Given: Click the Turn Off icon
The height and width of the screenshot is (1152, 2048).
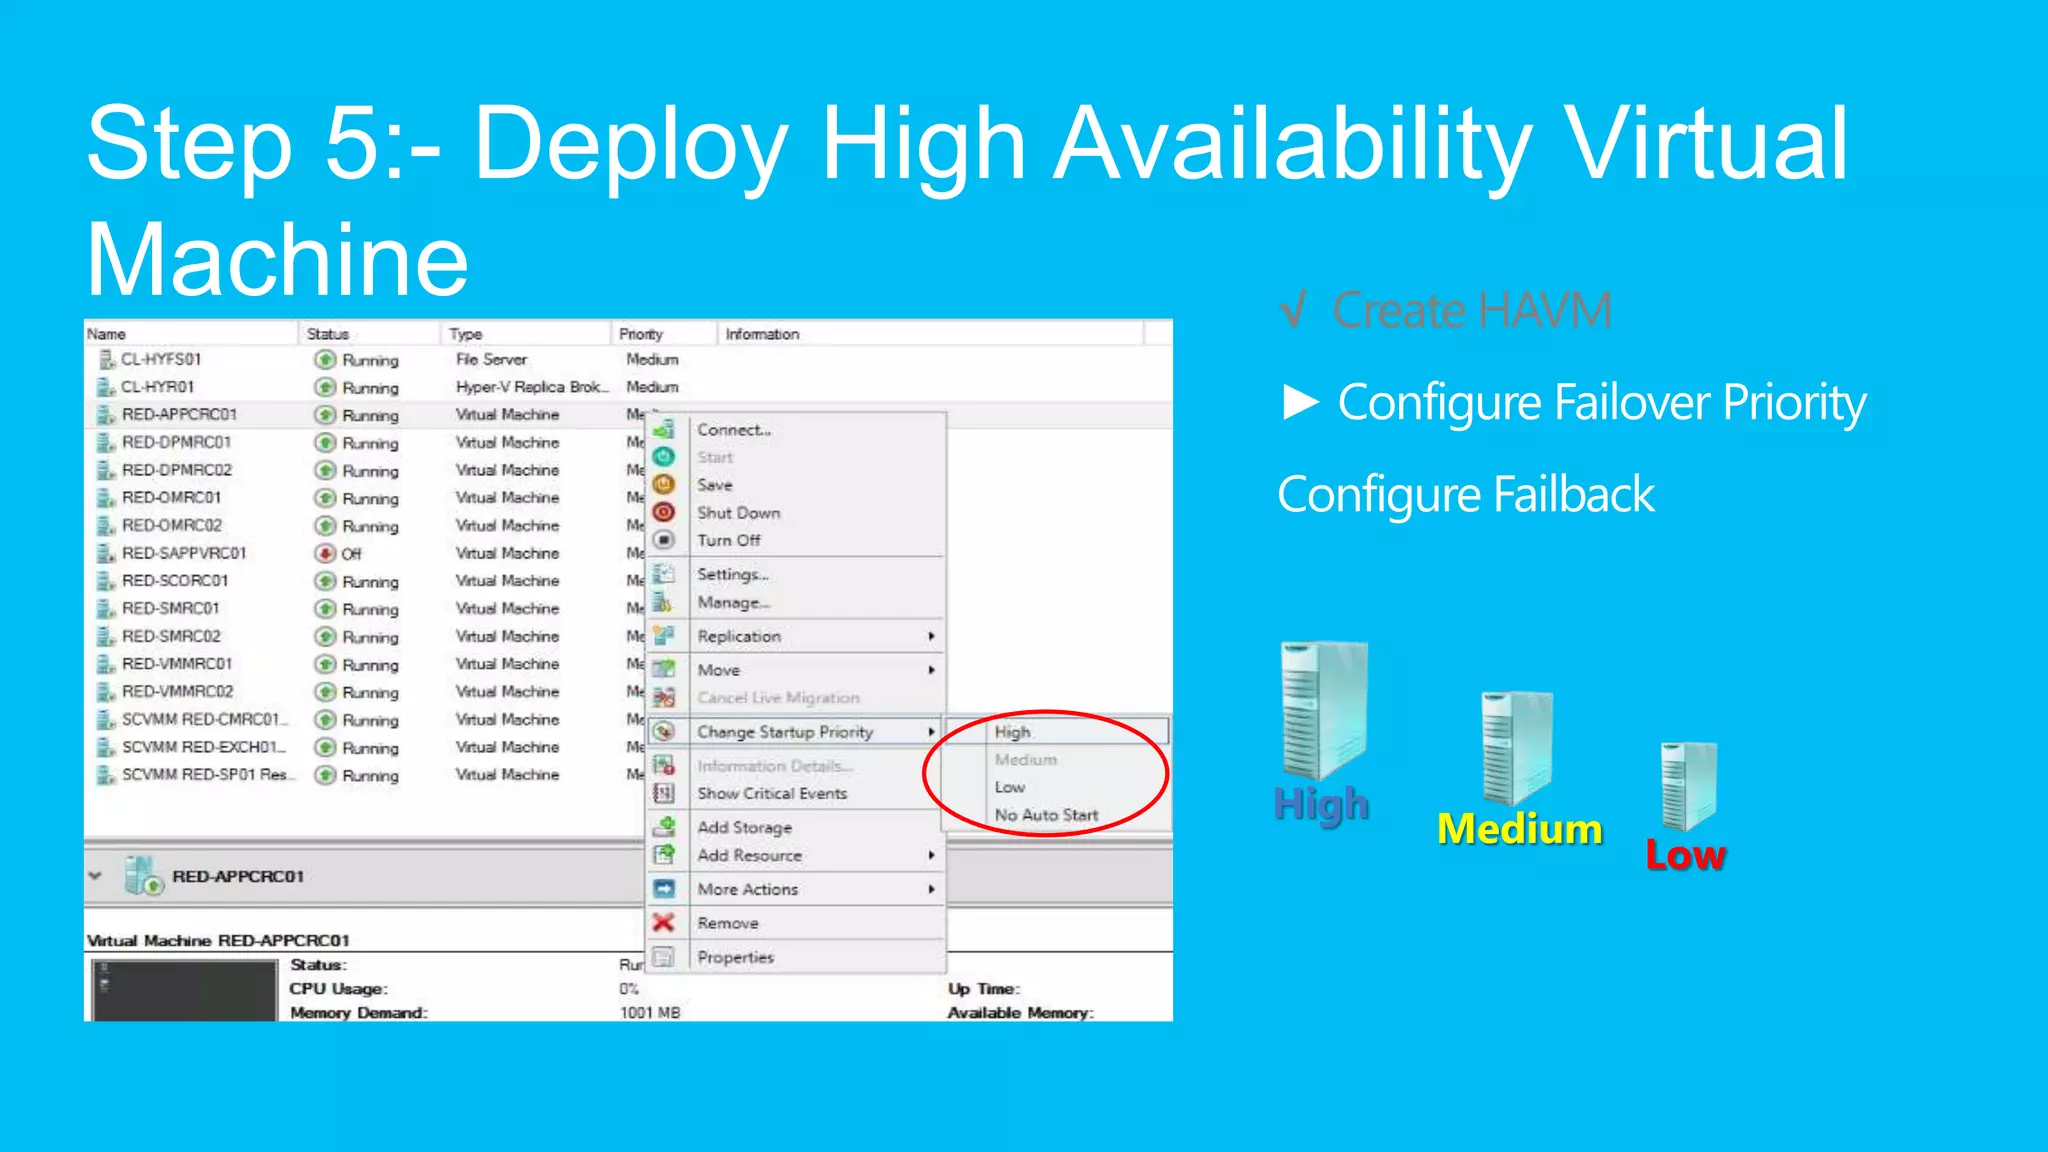Looking at the screenshot, I should click(x=664, y=540).
